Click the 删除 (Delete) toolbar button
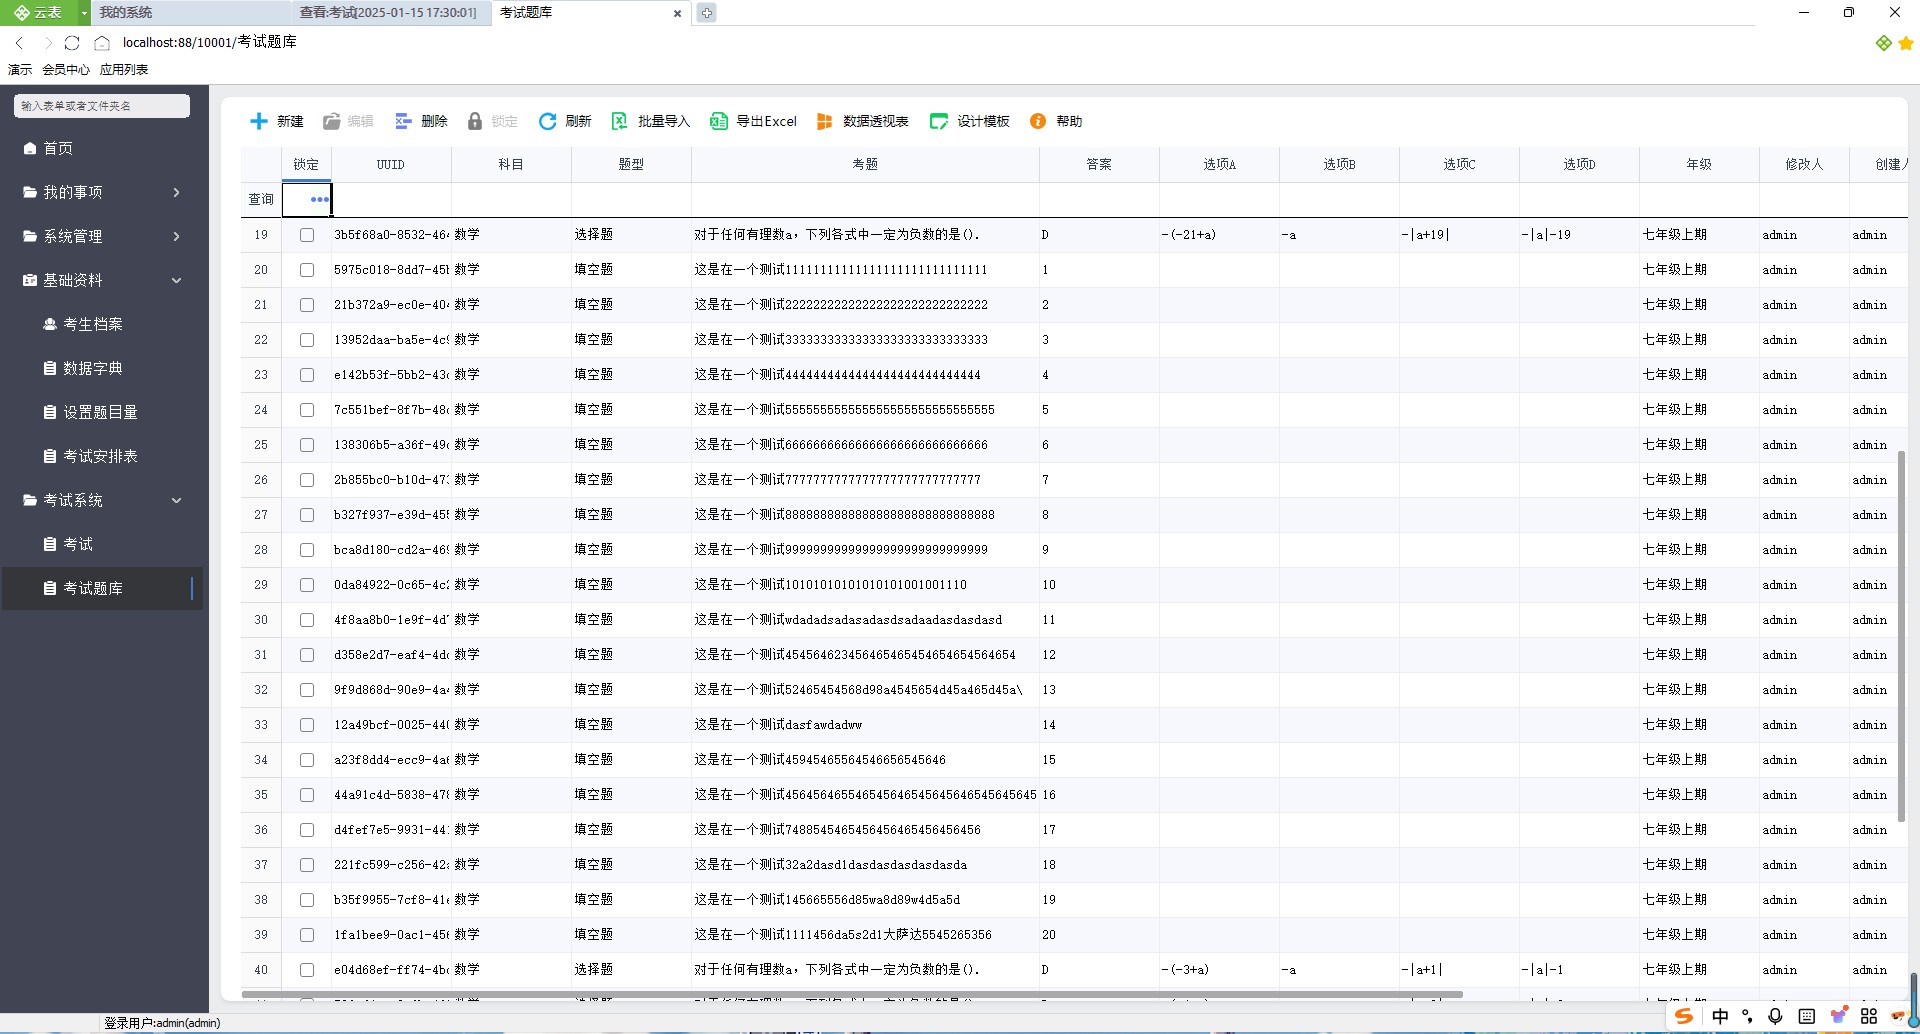 click(421, 121)
